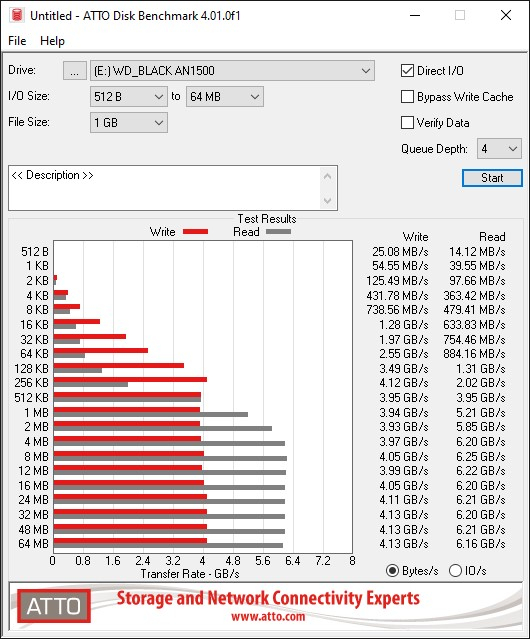
Task: Open the Help menu
Action: tap(52, 41)
